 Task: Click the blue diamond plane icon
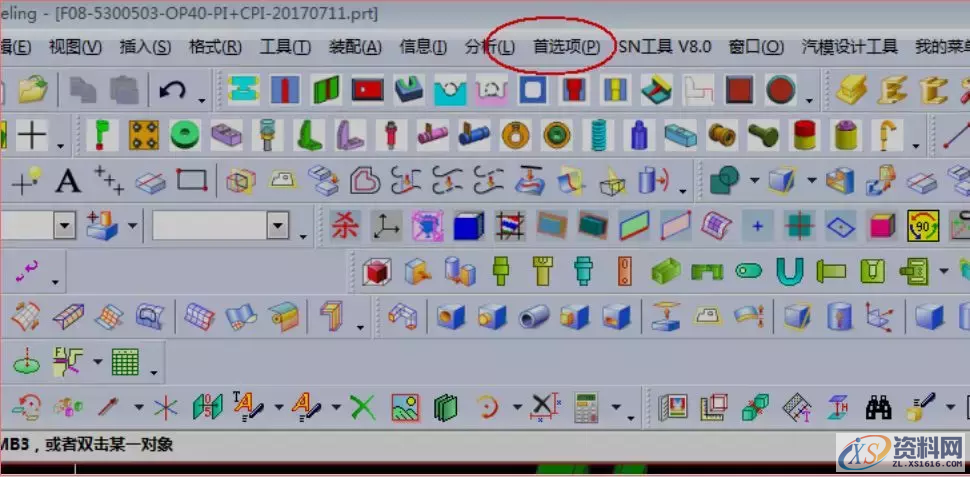pyautogui.click(x=841, y=226)
